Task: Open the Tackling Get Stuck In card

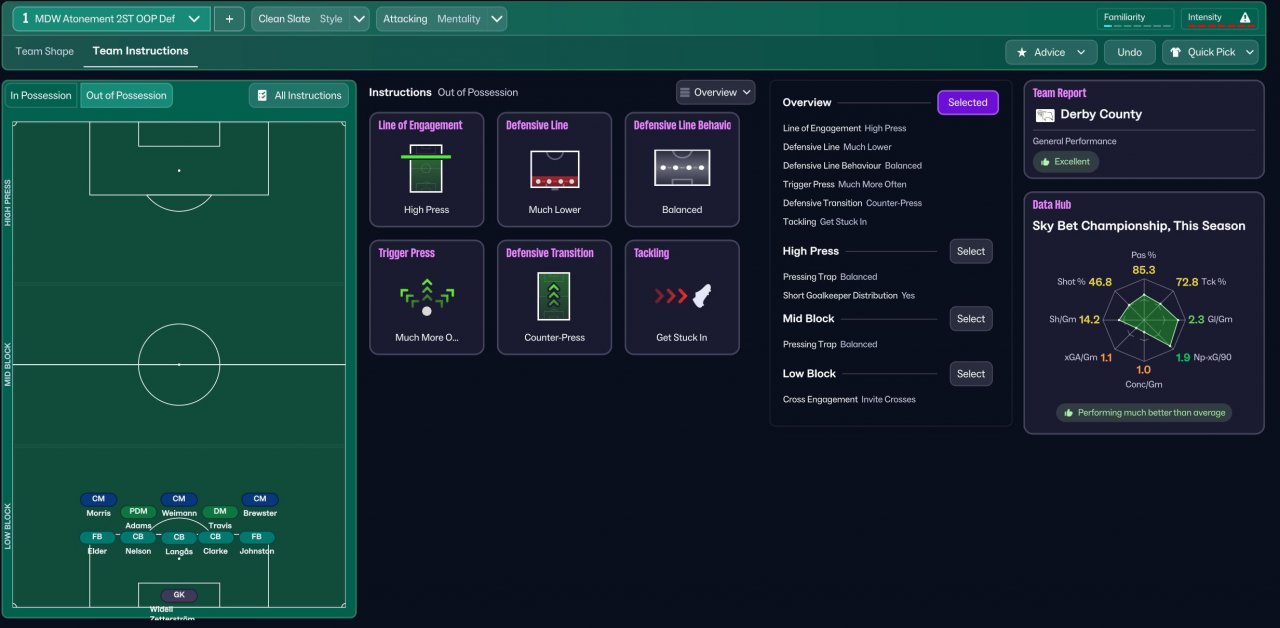Action: (682, 297)
